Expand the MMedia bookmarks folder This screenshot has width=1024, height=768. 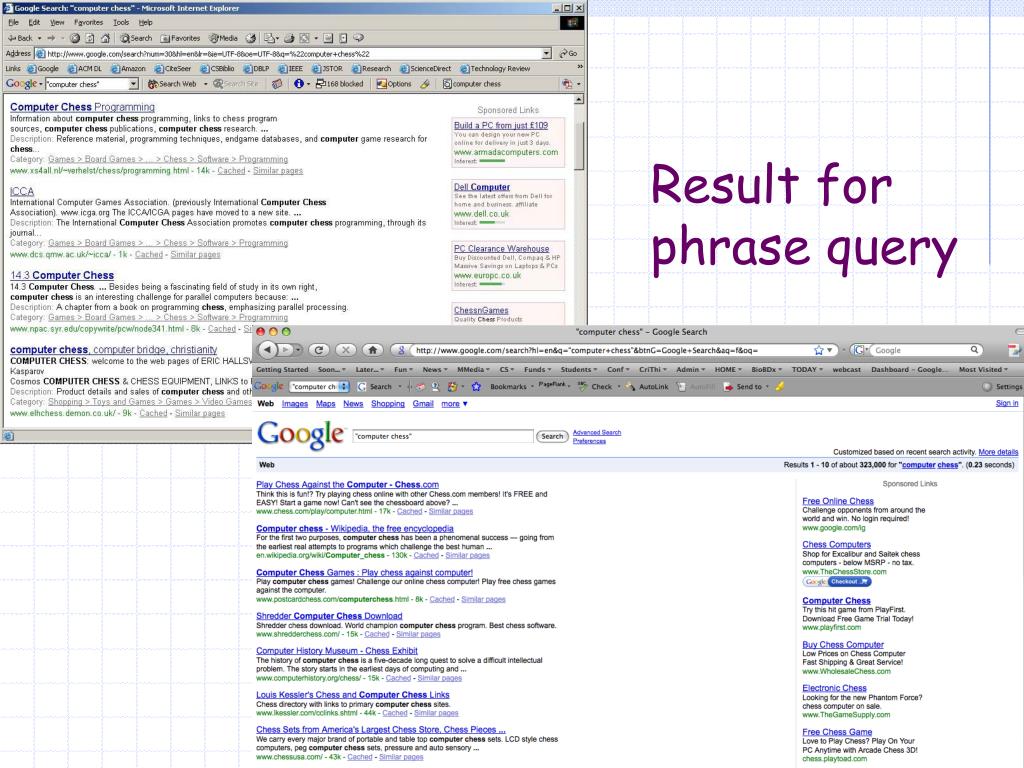click(x=473, y=369)
